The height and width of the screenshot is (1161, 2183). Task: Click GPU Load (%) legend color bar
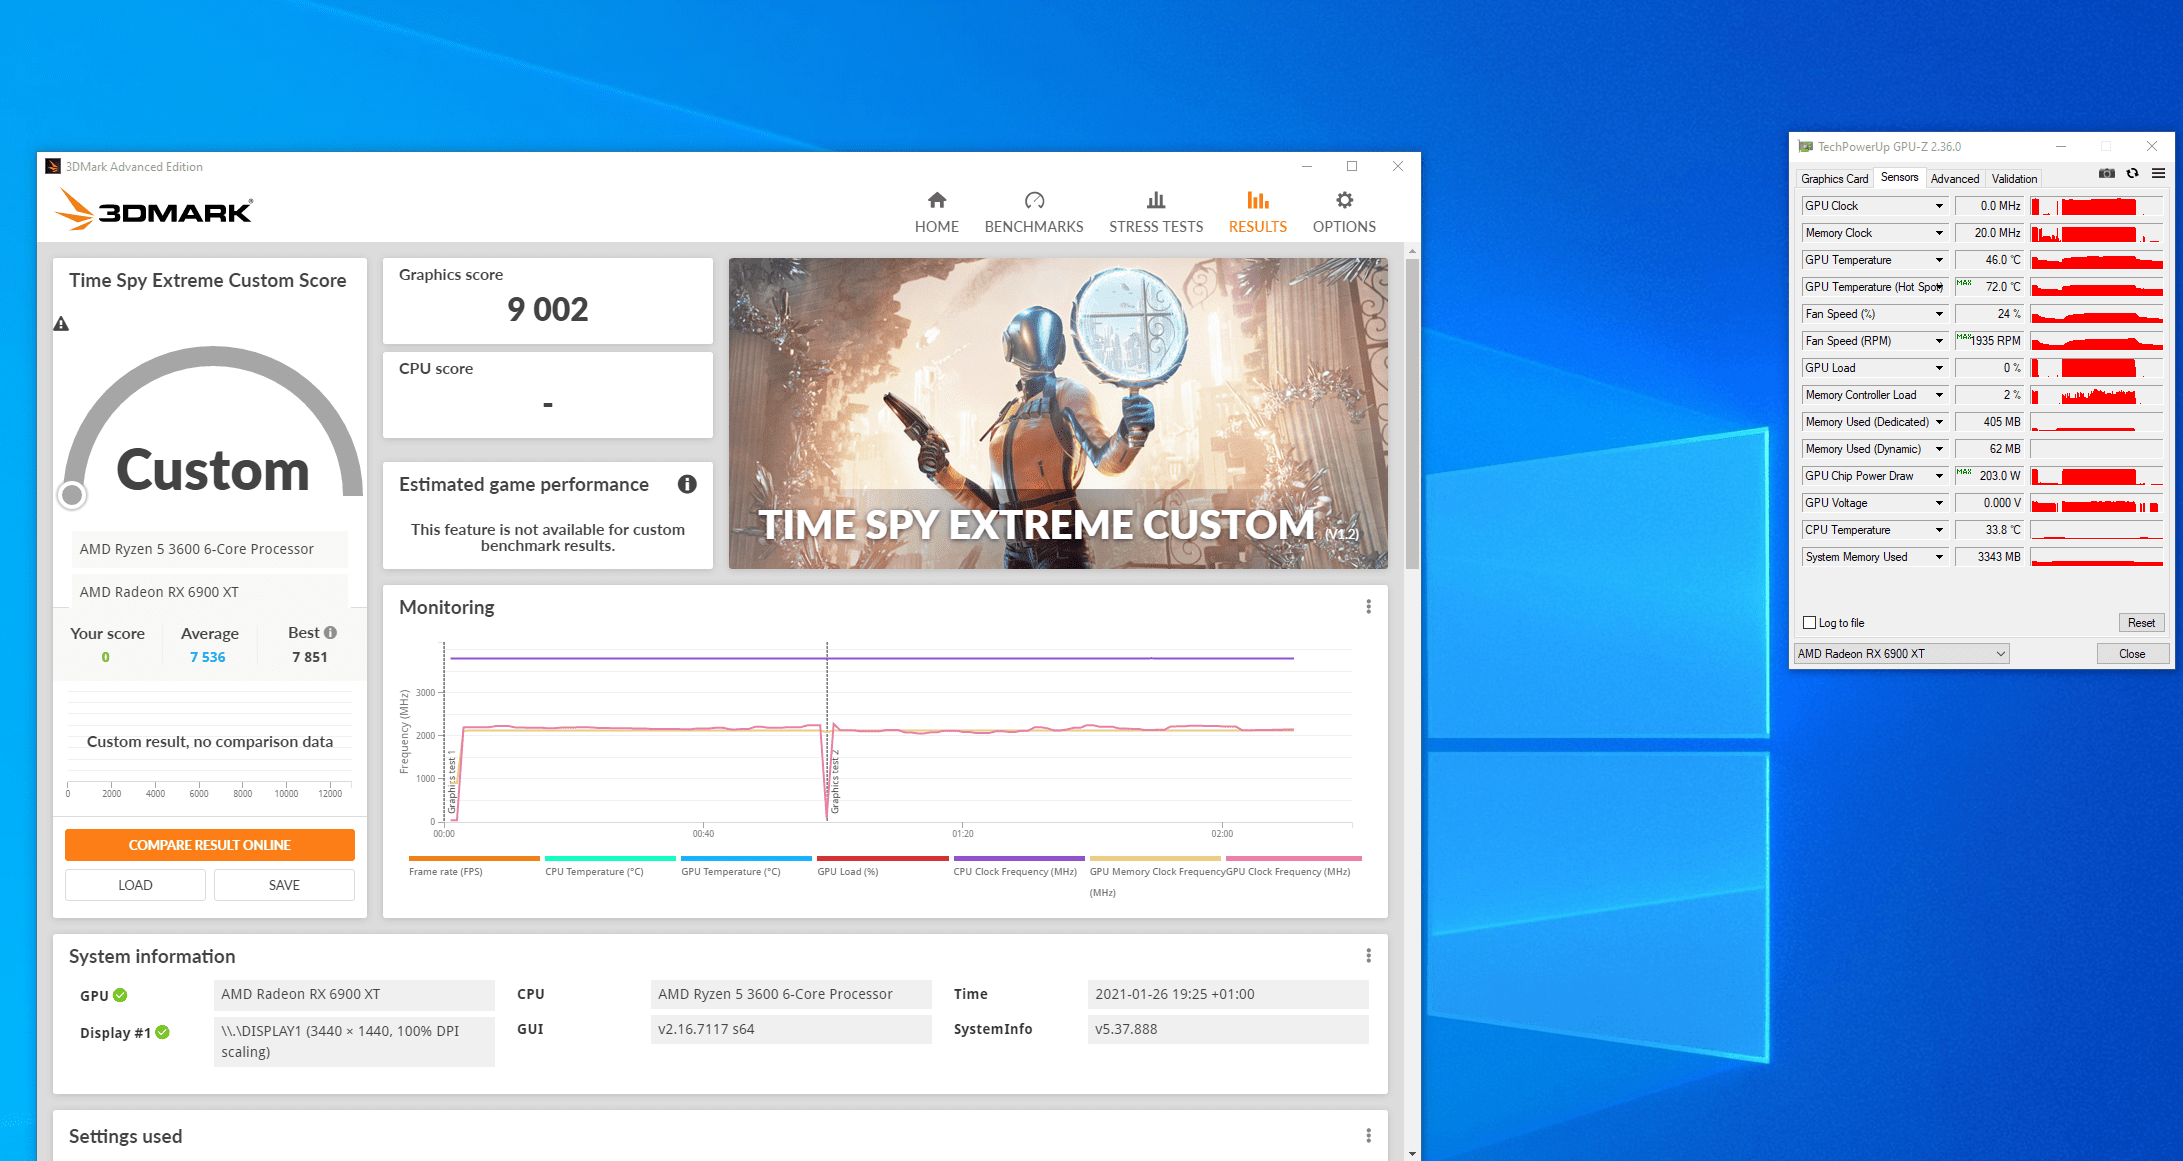[x=882, y=858]
